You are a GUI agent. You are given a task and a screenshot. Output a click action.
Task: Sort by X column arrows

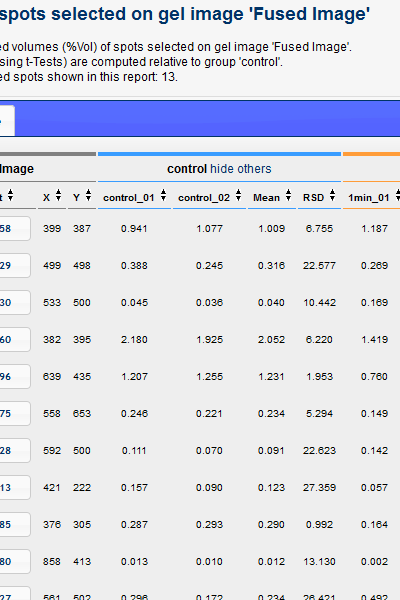coord(58,195)
